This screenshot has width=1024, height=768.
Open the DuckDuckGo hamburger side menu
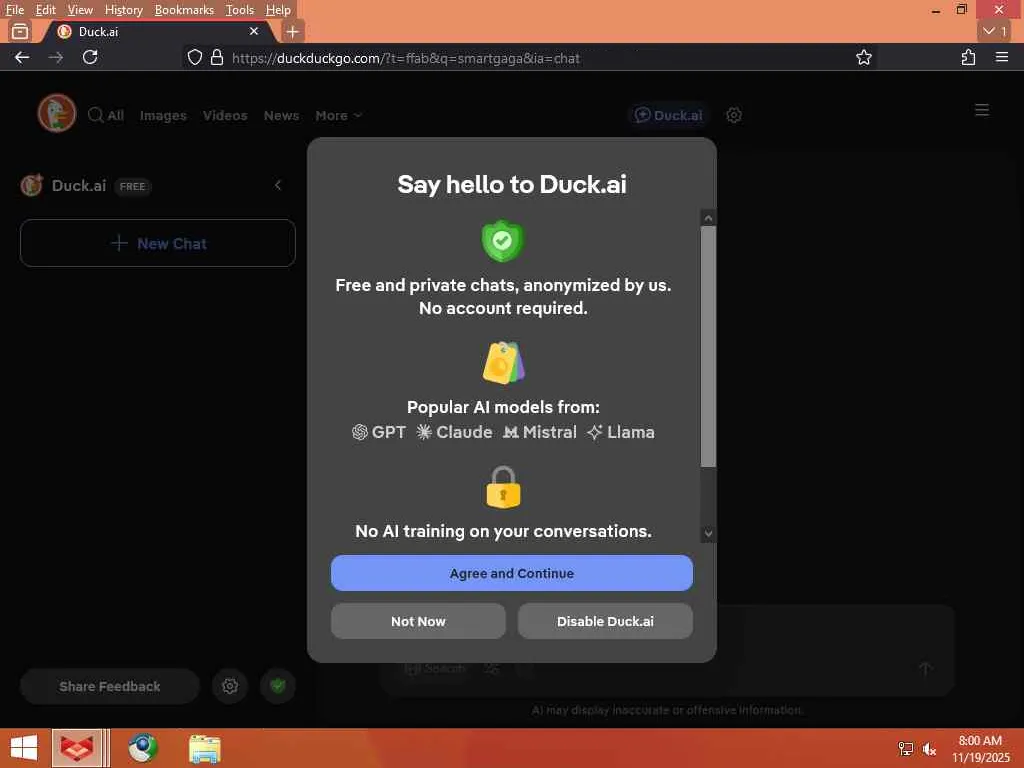(x=982, y=110)
